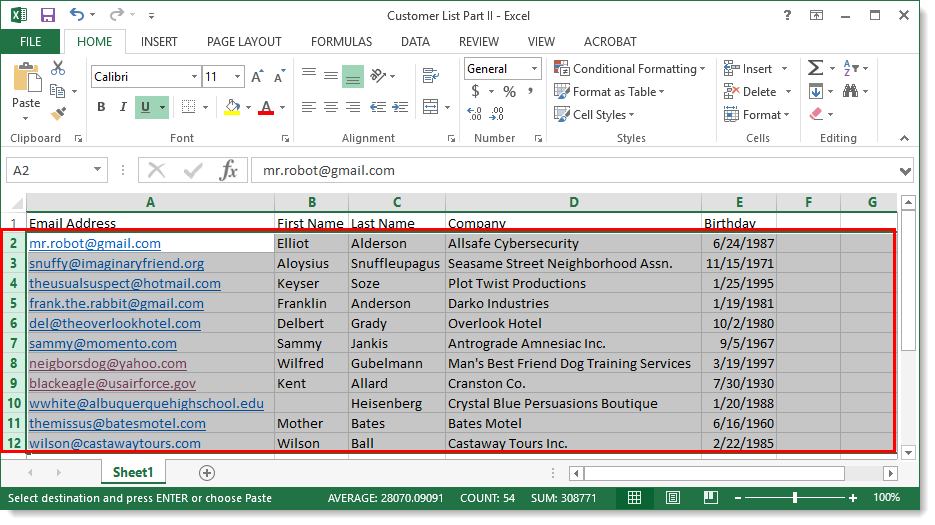Click the Fill down icon
Screen dimensions: 935x525
click(816, 91)
